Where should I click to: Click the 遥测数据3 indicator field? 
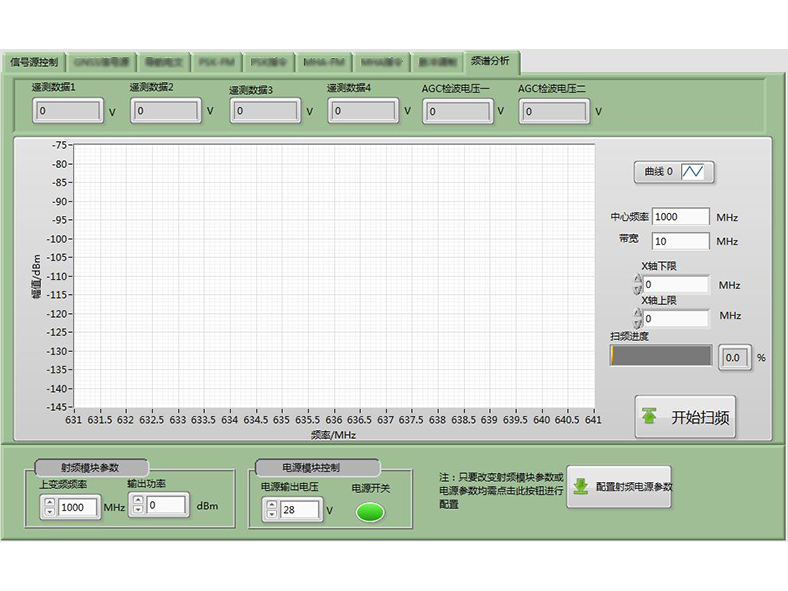(x=265, y=111)
